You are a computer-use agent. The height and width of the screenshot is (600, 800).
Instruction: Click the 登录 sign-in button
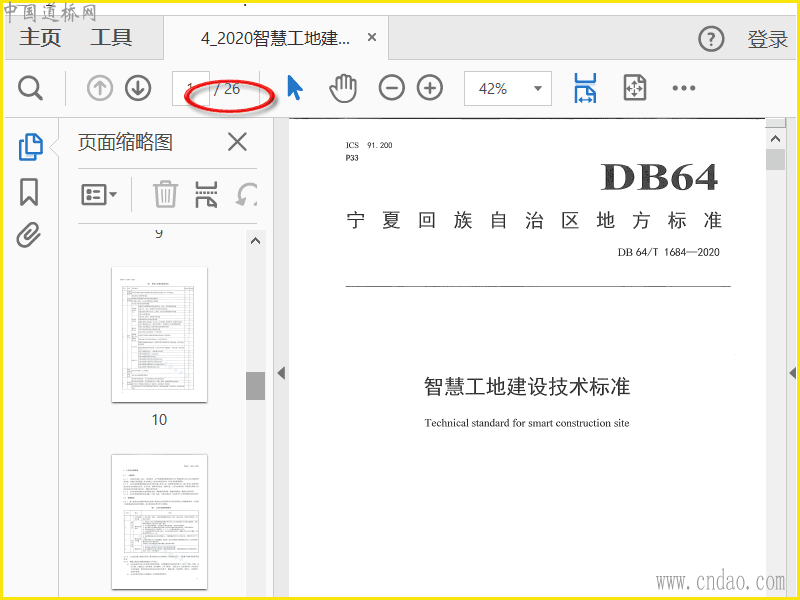[x=768, y=39]
